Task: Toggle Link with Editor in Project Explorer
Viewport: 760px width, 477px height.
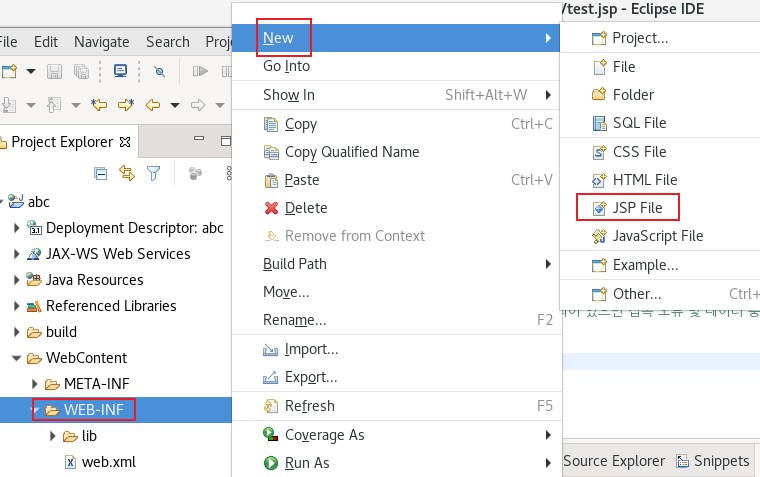Action: (127, 173)
